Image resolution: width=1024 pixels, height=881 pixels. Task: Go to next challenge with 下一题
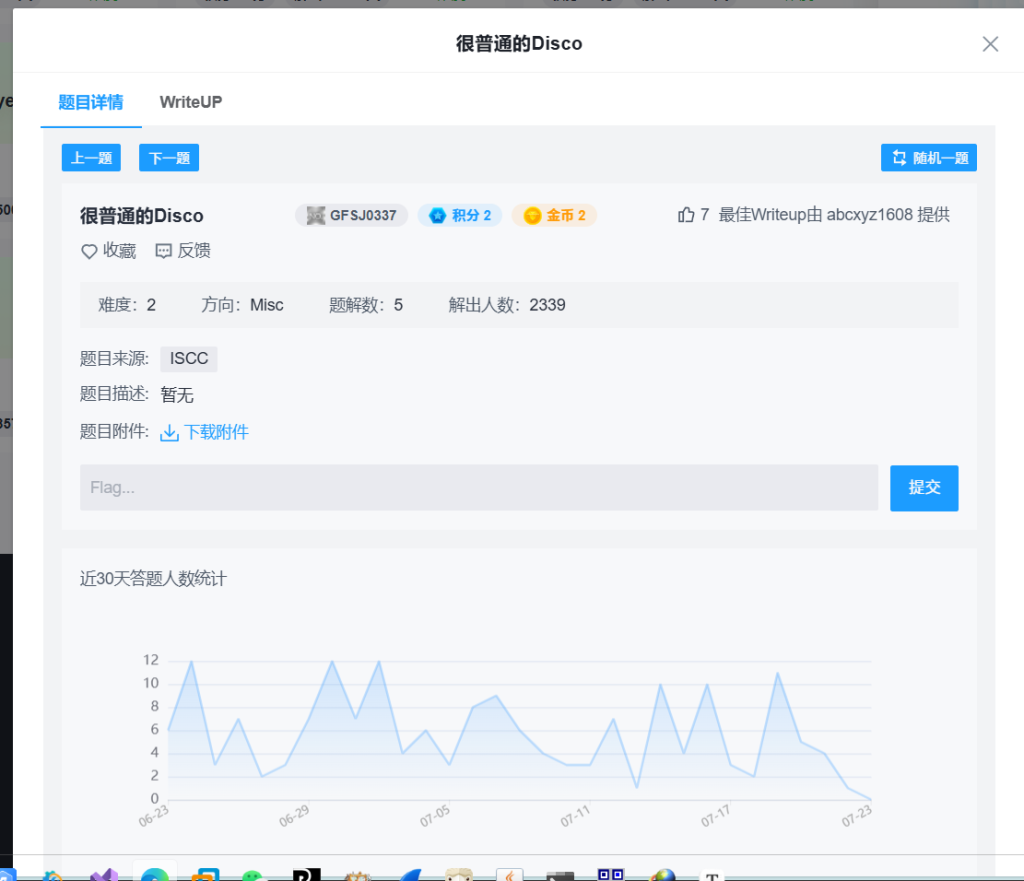click(169, 158)
